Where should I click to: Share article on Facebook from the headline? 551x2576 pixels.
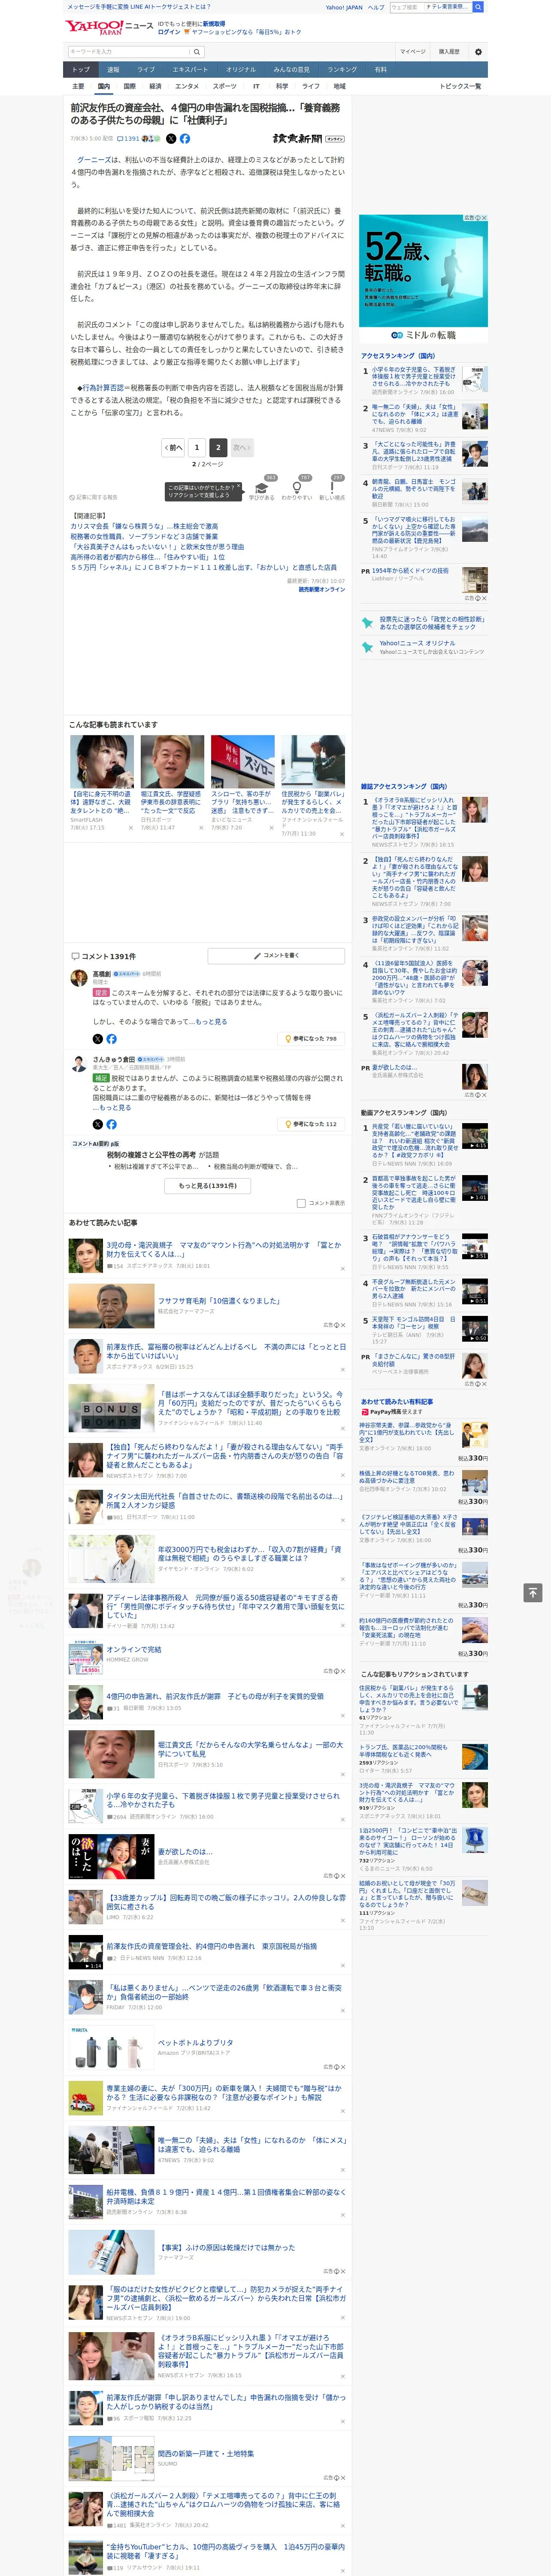pos(185,139)
